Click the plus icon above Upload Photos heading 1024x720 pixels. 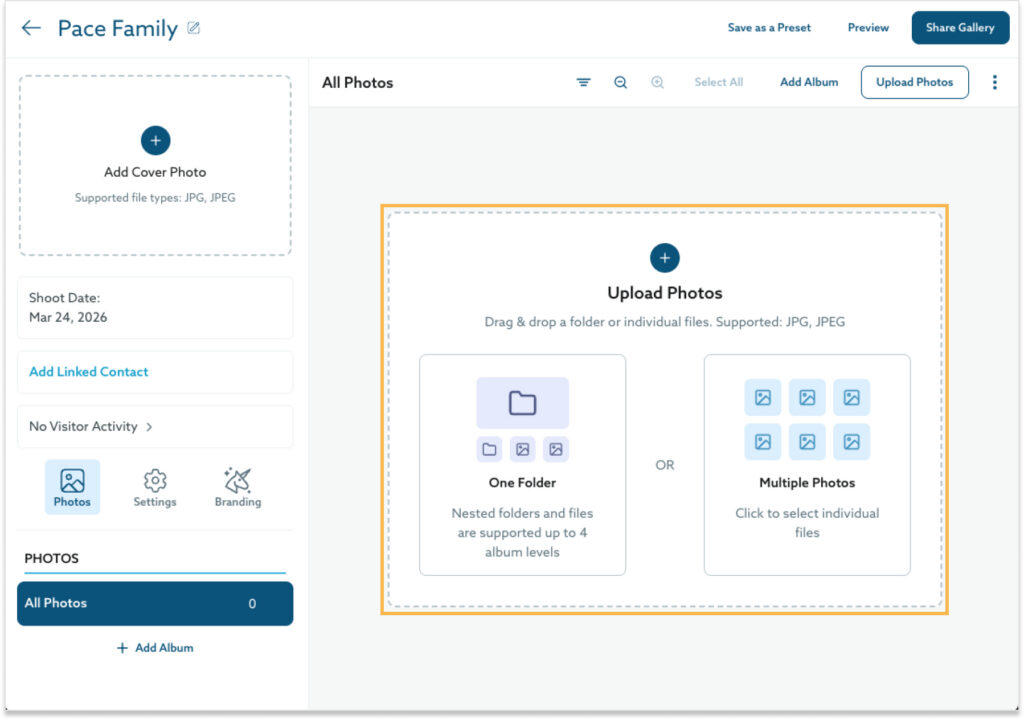point(664,258)
